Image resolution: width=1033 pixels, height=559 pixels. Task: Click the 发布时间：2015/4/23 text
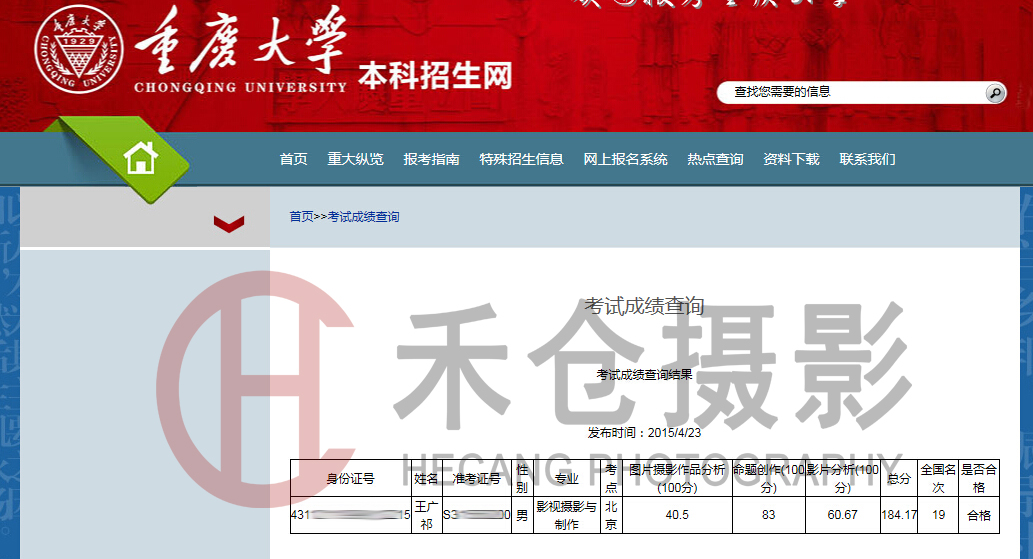[x=644, y=433]
